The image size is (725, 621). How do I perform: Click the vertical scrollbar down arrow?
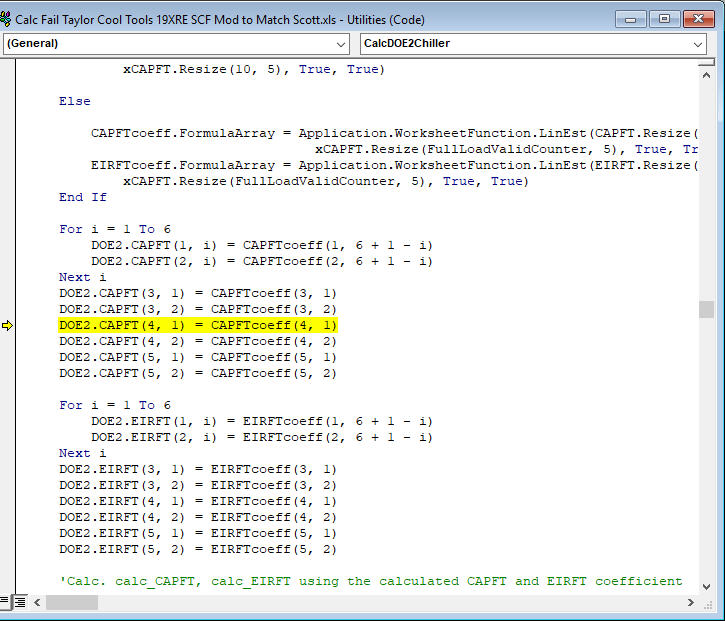coord(706,587)
